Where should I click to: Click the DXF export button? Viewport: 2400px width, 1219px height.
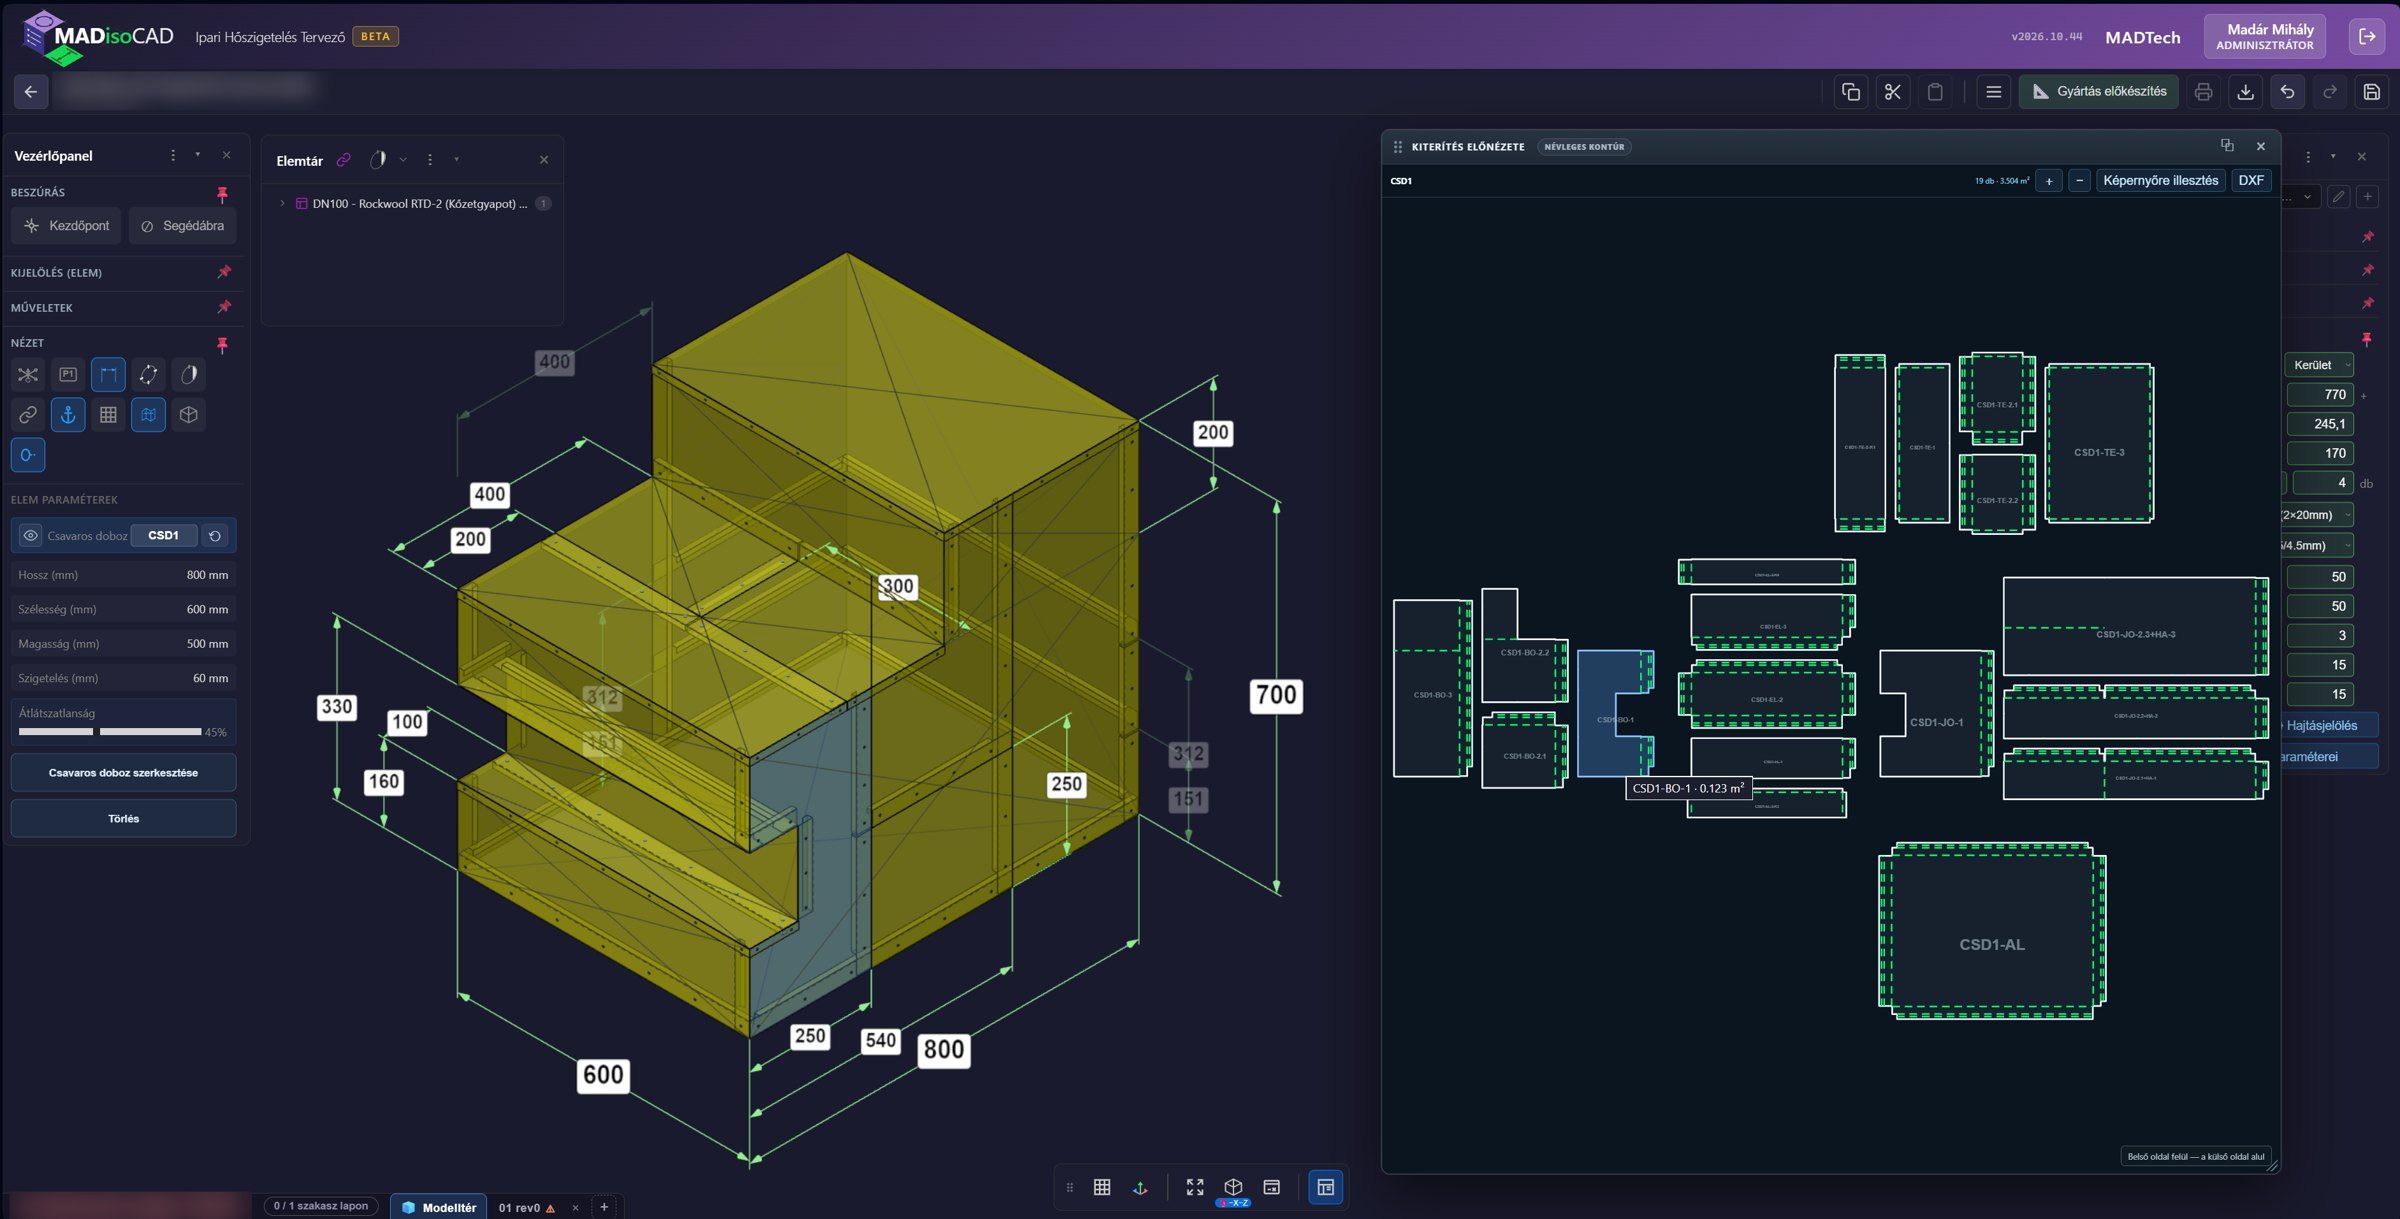click(2251, 181)
